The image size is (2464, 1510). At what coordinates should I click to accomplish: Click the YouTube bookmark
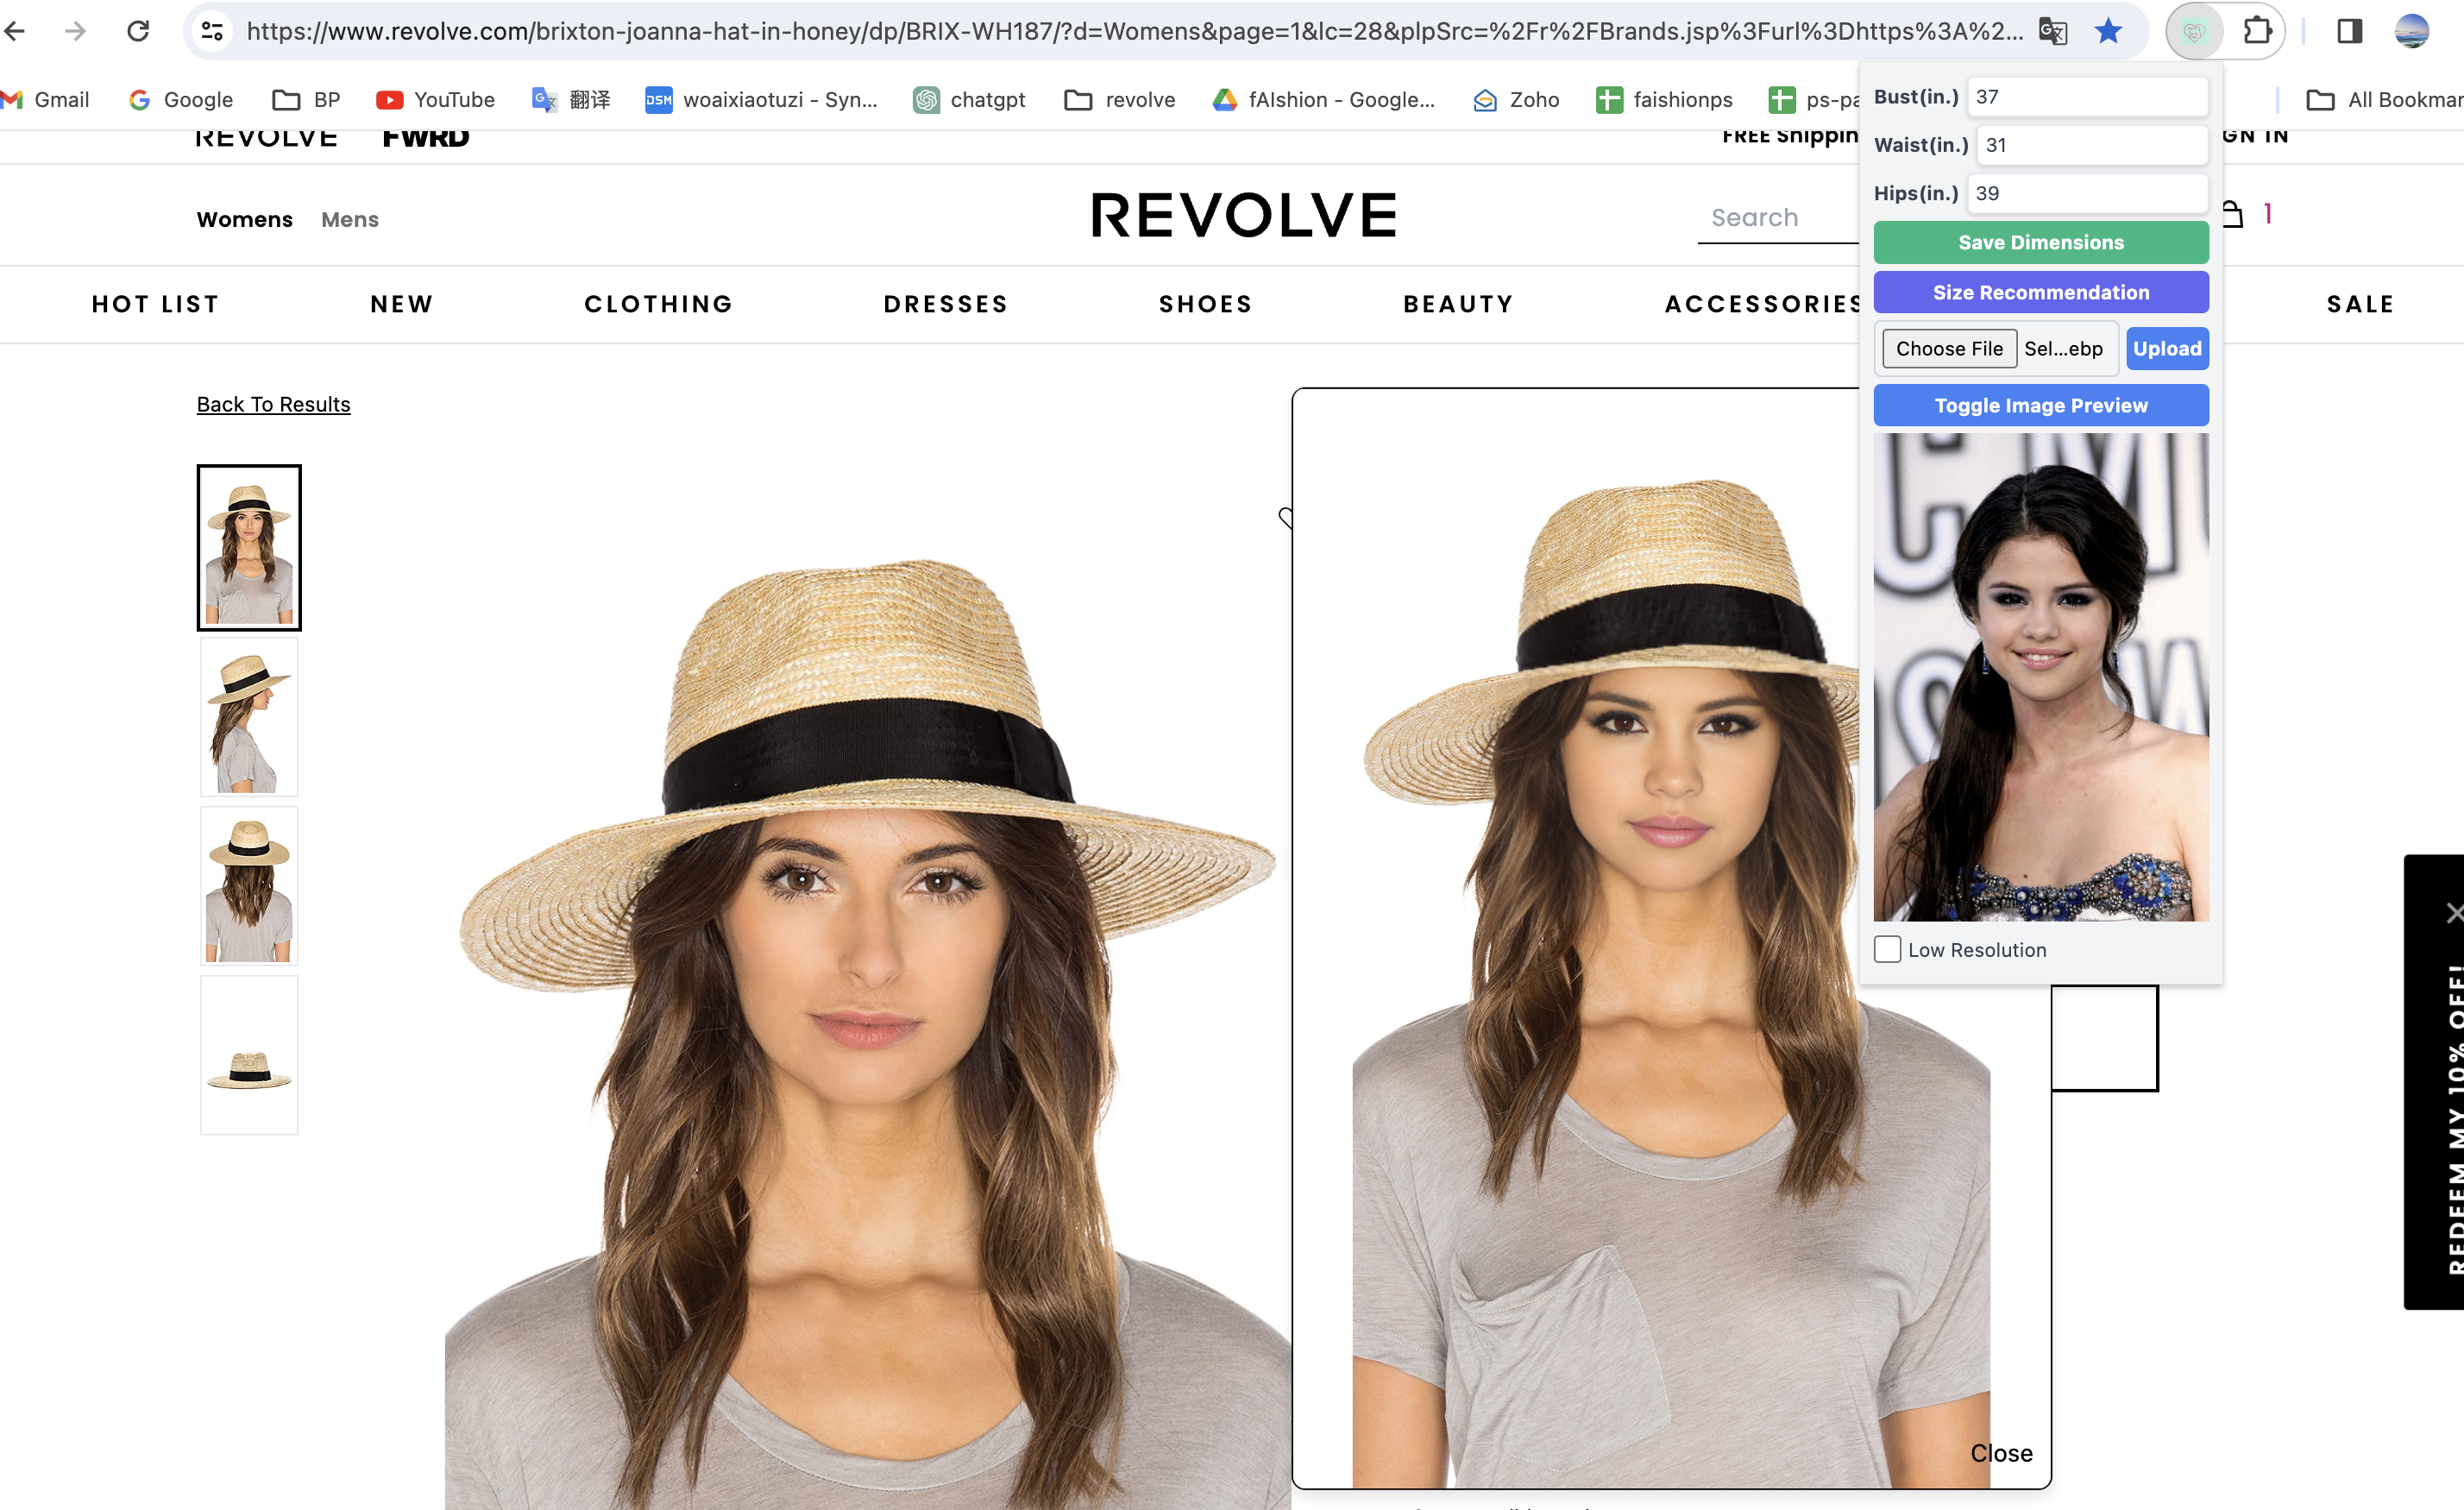[x=435, y=100]
